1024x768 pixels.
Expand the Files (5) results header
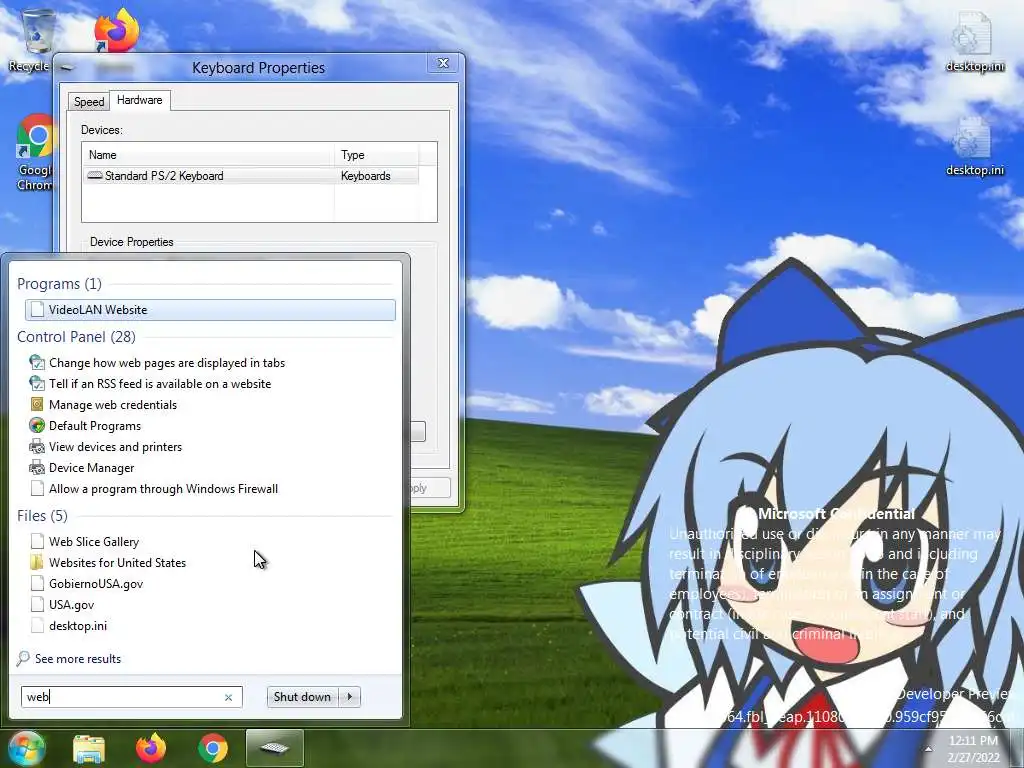[x=42, y=516]
